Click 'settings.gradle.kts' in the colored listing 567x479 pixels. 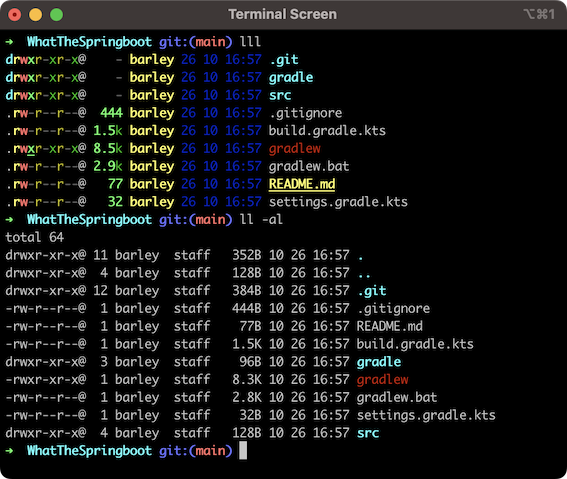pyautogui.click(x=338, y=202)
